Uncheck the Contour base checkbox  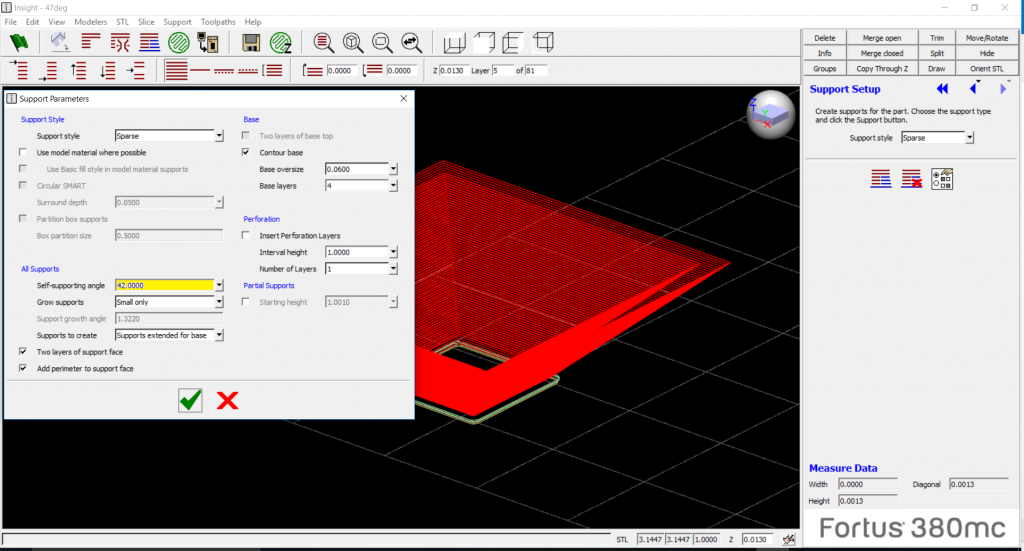click(x=246, y=152)
